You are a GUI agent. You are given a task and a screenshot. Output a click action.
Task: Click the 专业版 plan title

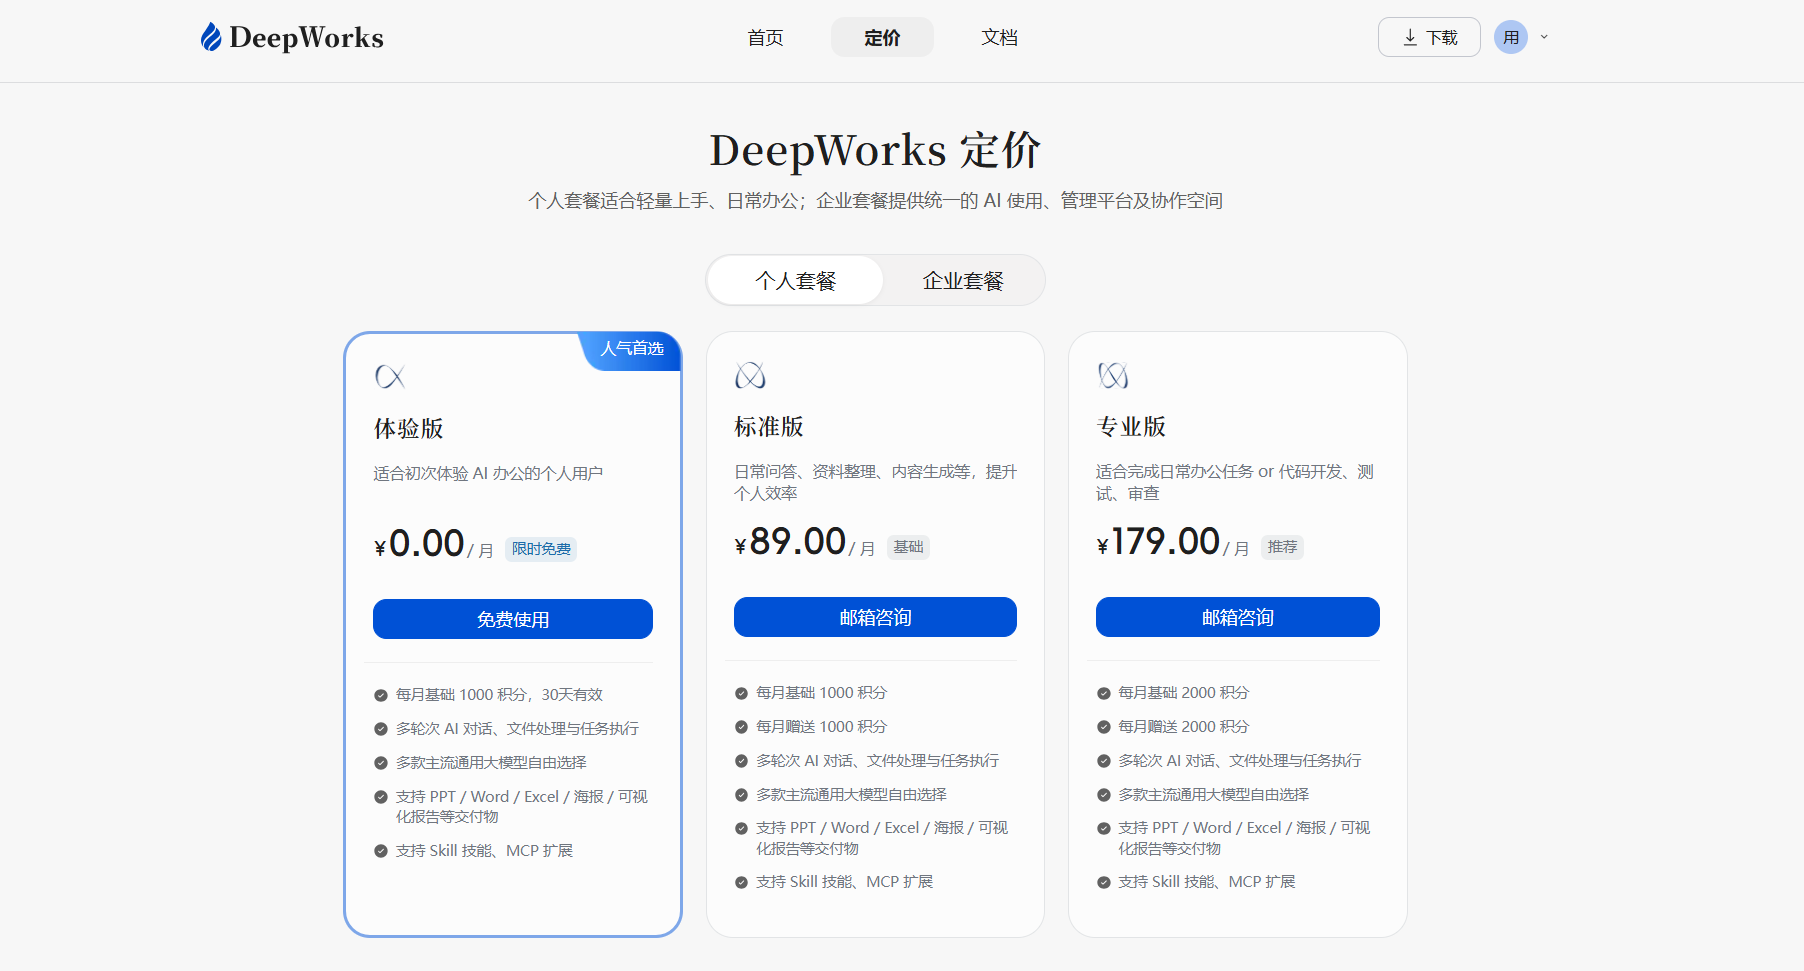tap(1131, 427)
